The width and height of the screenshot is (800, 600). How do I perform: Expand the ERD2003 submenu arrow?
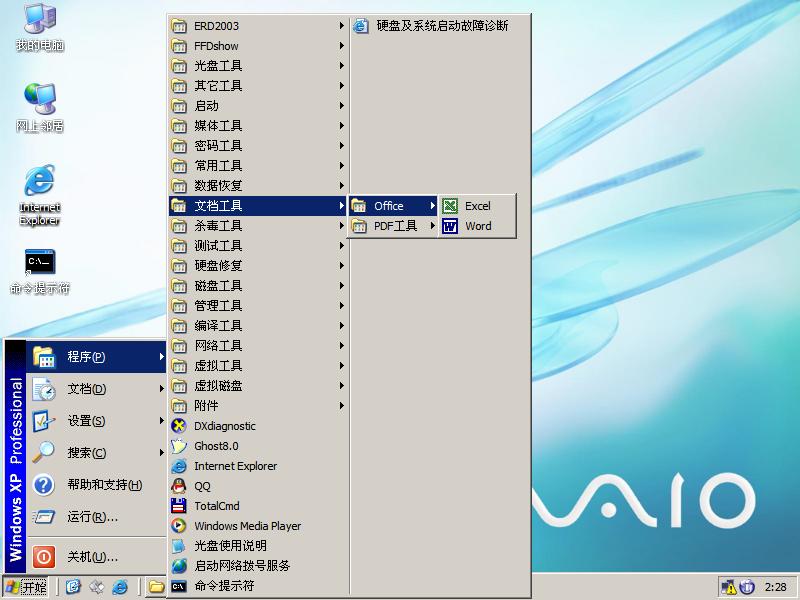341,26
